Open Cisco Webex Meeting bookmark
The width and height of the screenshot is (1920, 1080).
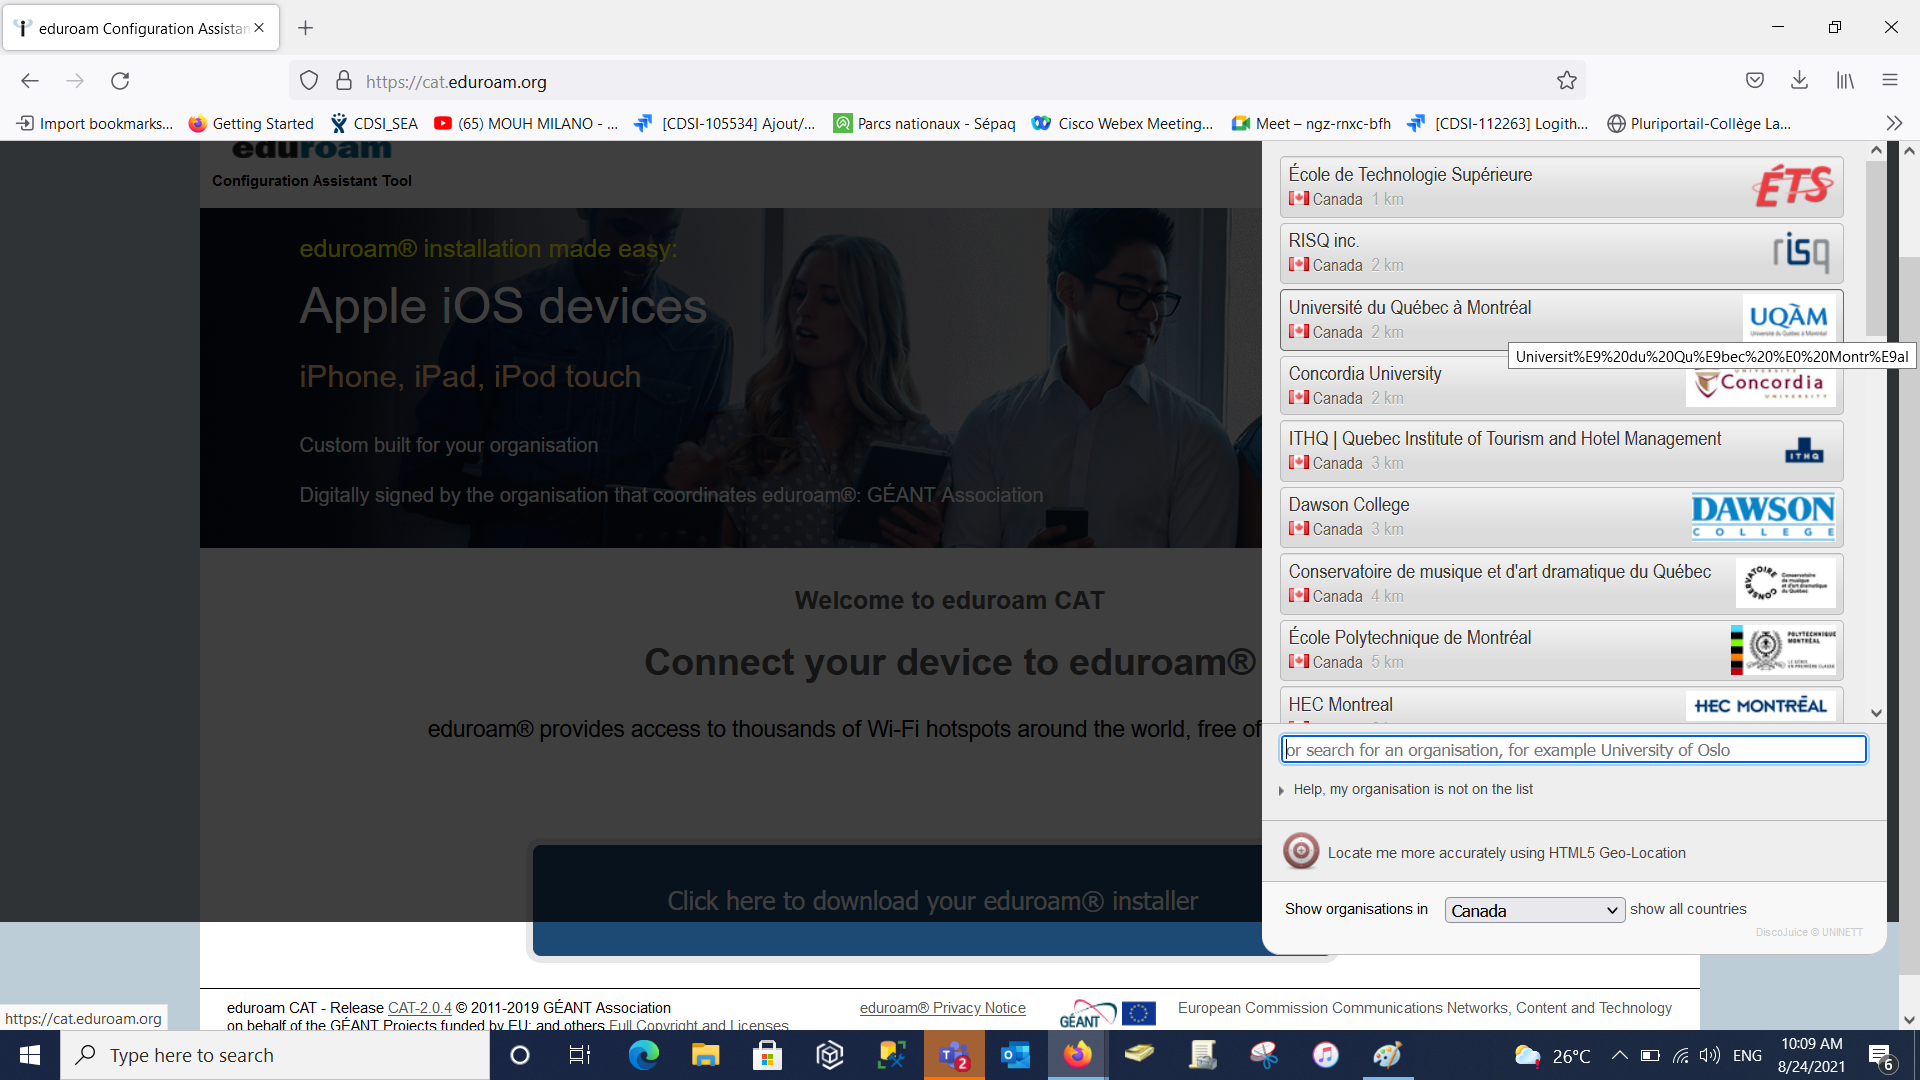[x=1123, y=123]
